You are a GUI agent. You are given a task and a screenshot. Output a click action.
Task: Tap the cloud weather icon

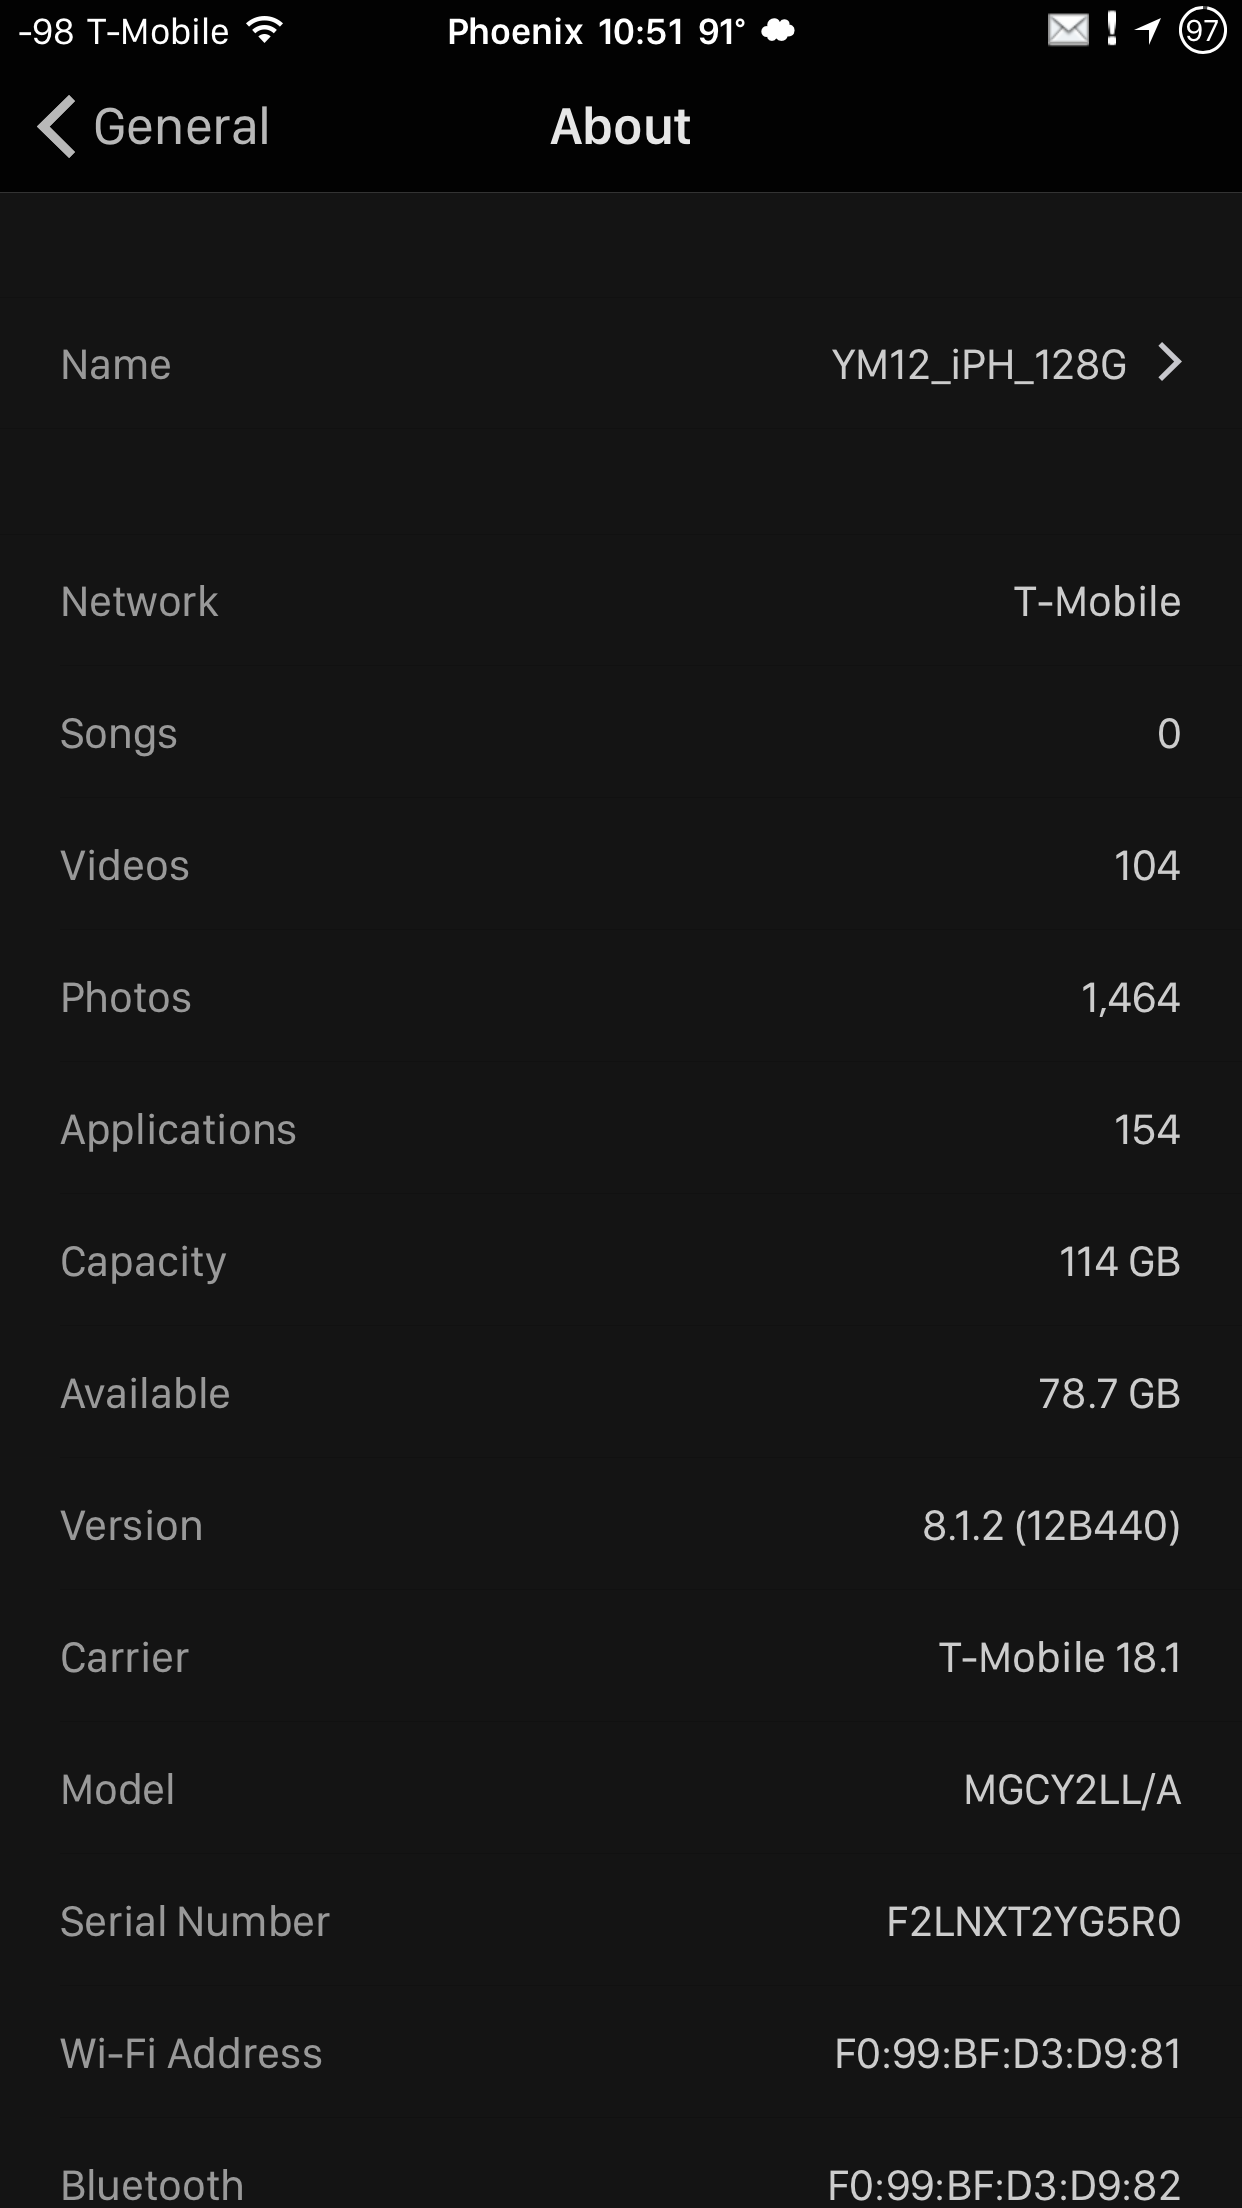[778, 31]
